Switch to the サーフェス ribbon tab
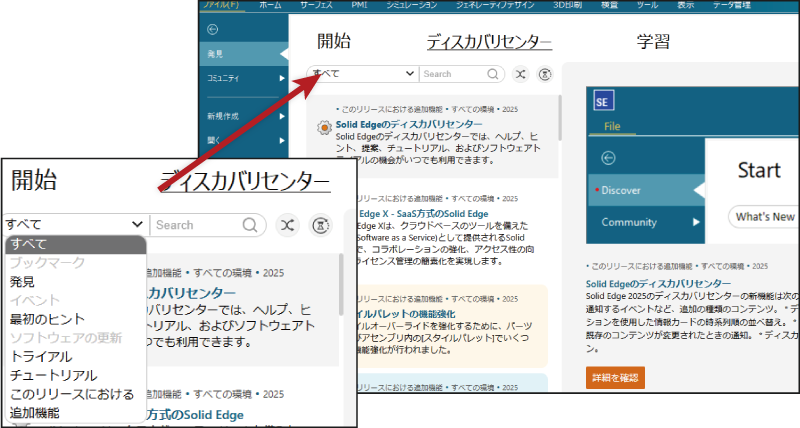The height and width of the screenshot is (428, 800). pyautogui.click(x=316, y=5)
